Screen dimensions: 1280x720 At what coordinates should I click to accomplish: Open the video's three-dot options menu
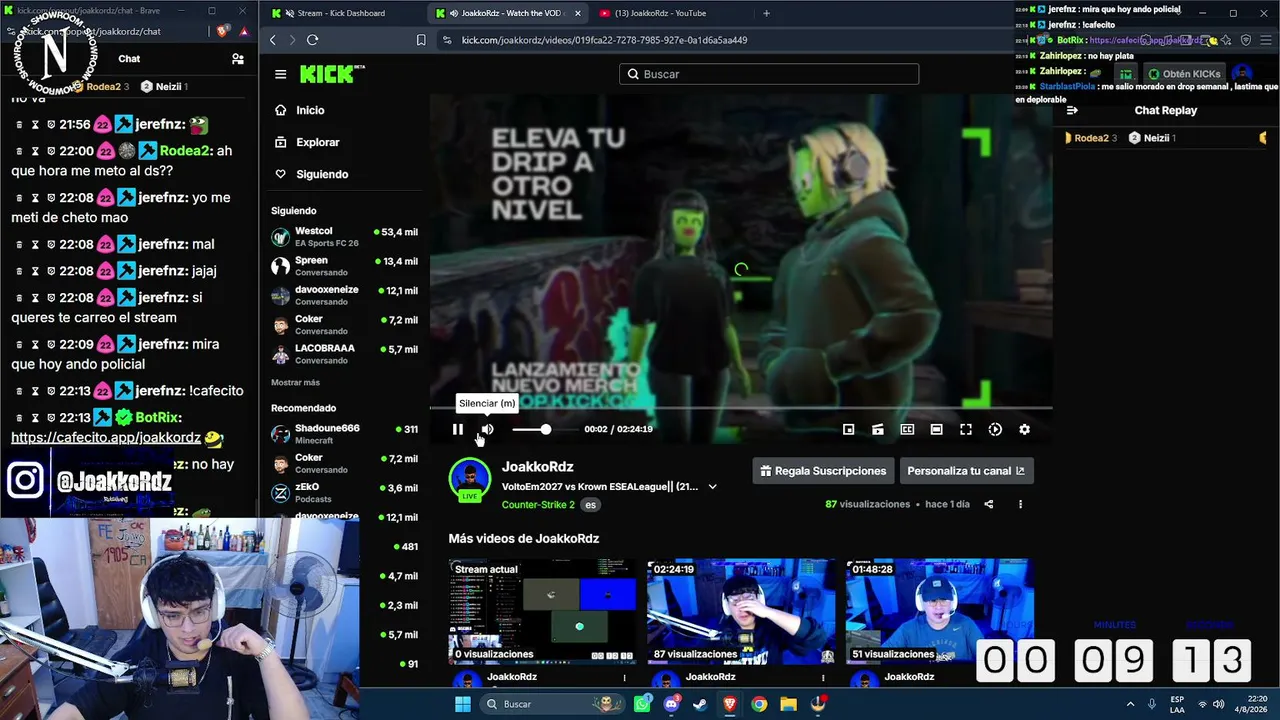click(x=1020, y=505)
